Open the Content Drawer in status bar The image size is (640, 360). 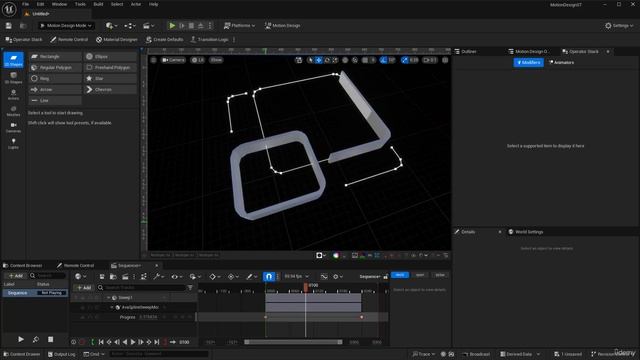22,354
